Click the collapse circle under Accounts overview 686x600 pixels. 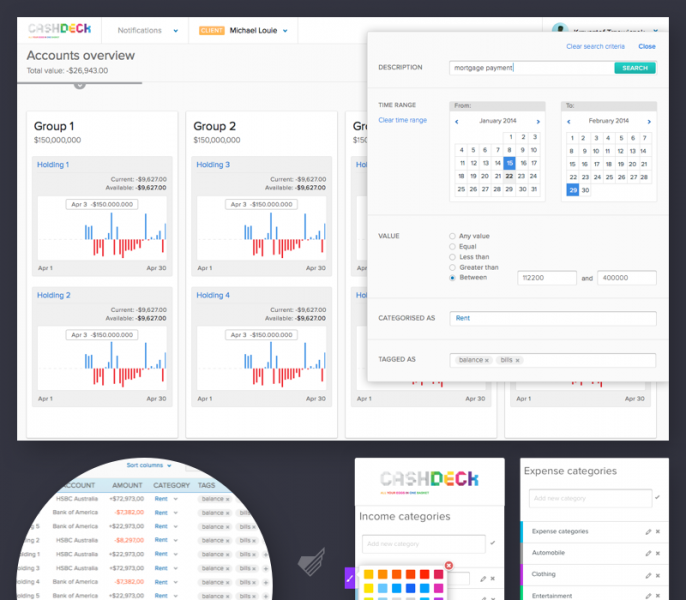[x=80, y=86]
